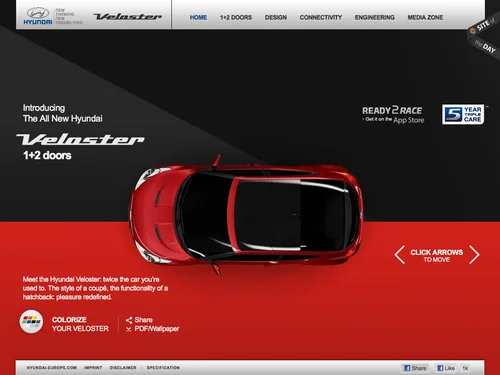
Task: Click the Facebook like count 1k
Action: click(465, 368)
